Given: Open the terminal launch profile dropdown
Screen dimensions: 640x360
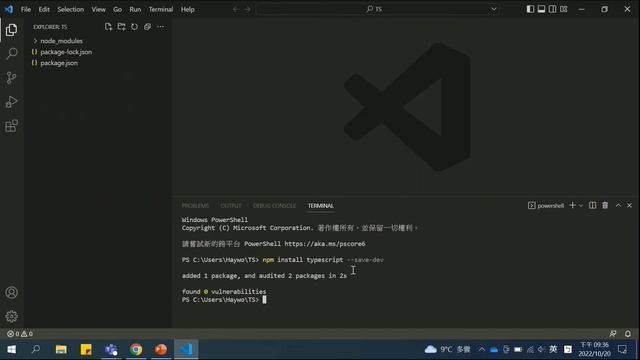Looking at the screenshot, I should [x=581, y=206].
